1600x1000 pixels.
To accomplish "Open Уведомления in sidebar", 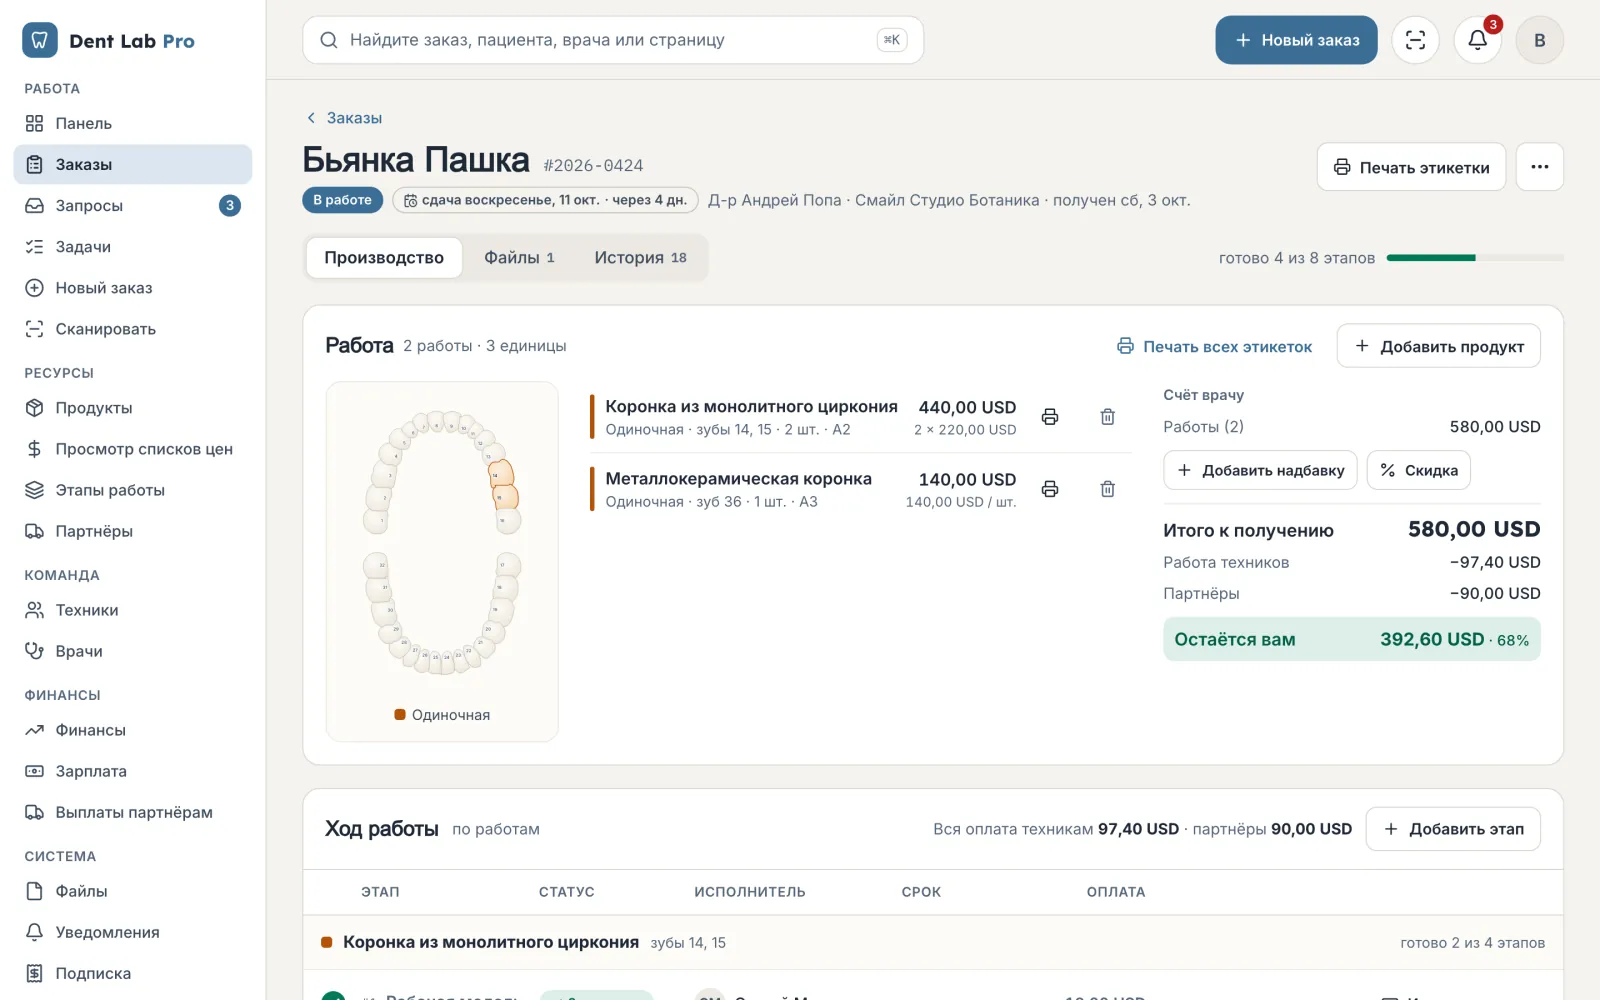I will coord(133,932).
